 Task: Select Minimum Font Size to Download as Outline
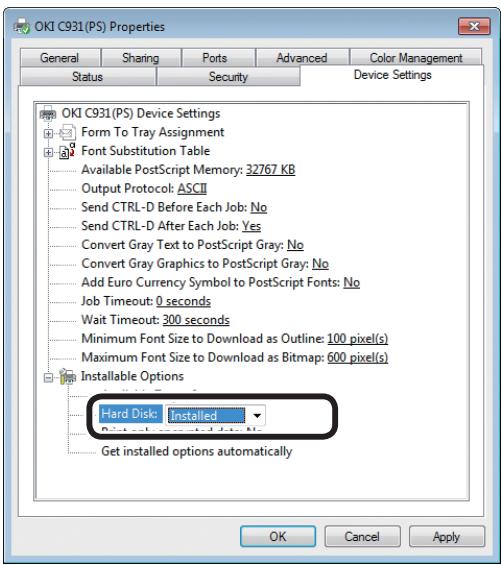203,338
